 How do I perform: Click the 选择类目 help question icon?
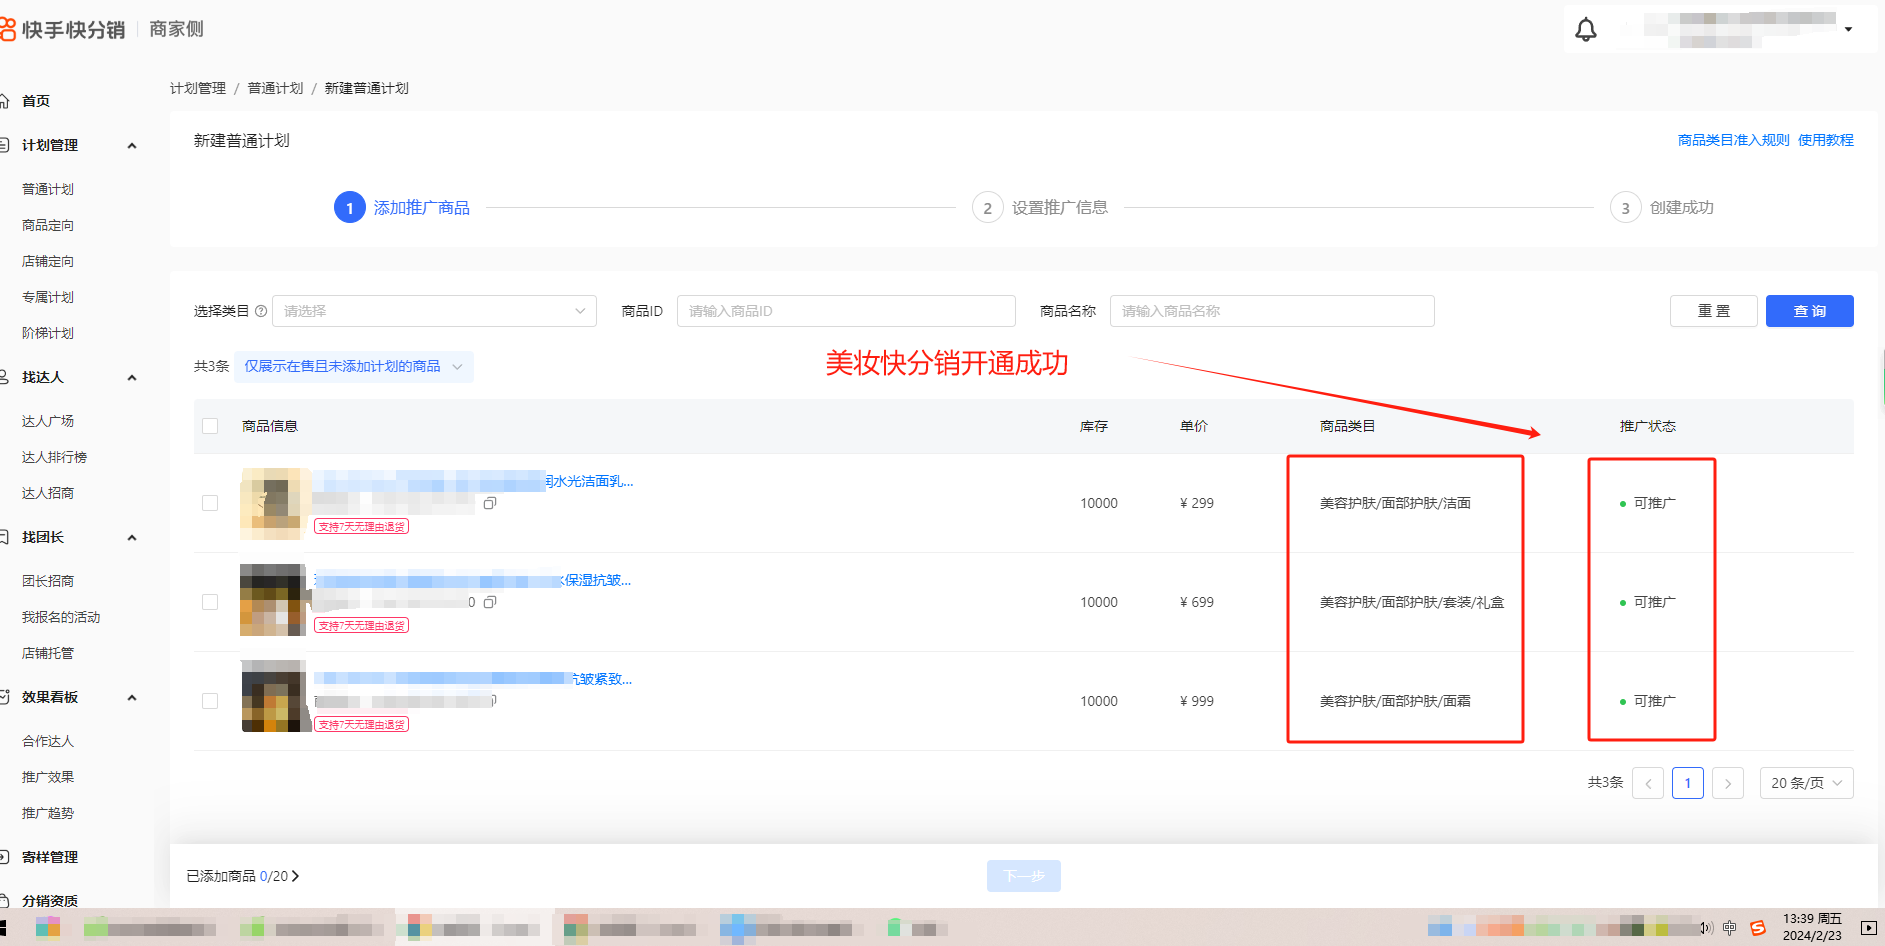tap(261, 311)
